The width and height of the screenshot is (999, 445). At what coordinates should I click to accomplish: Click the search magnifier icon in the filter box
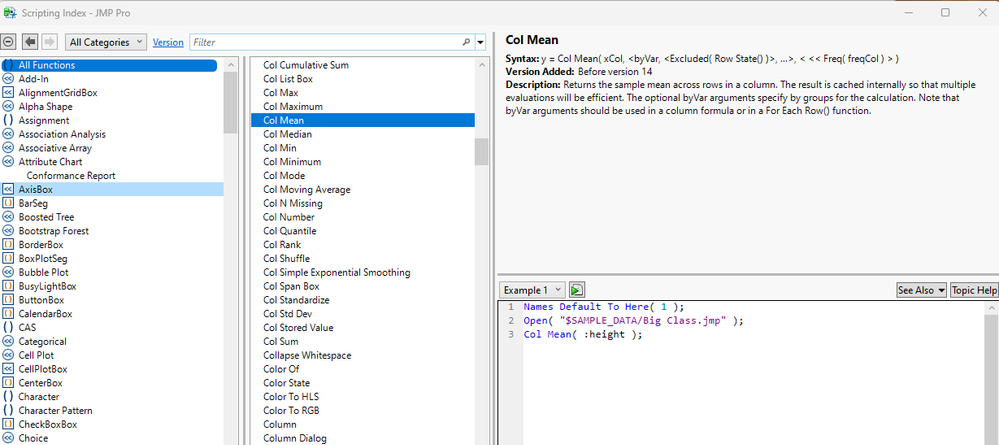(466, 42)
